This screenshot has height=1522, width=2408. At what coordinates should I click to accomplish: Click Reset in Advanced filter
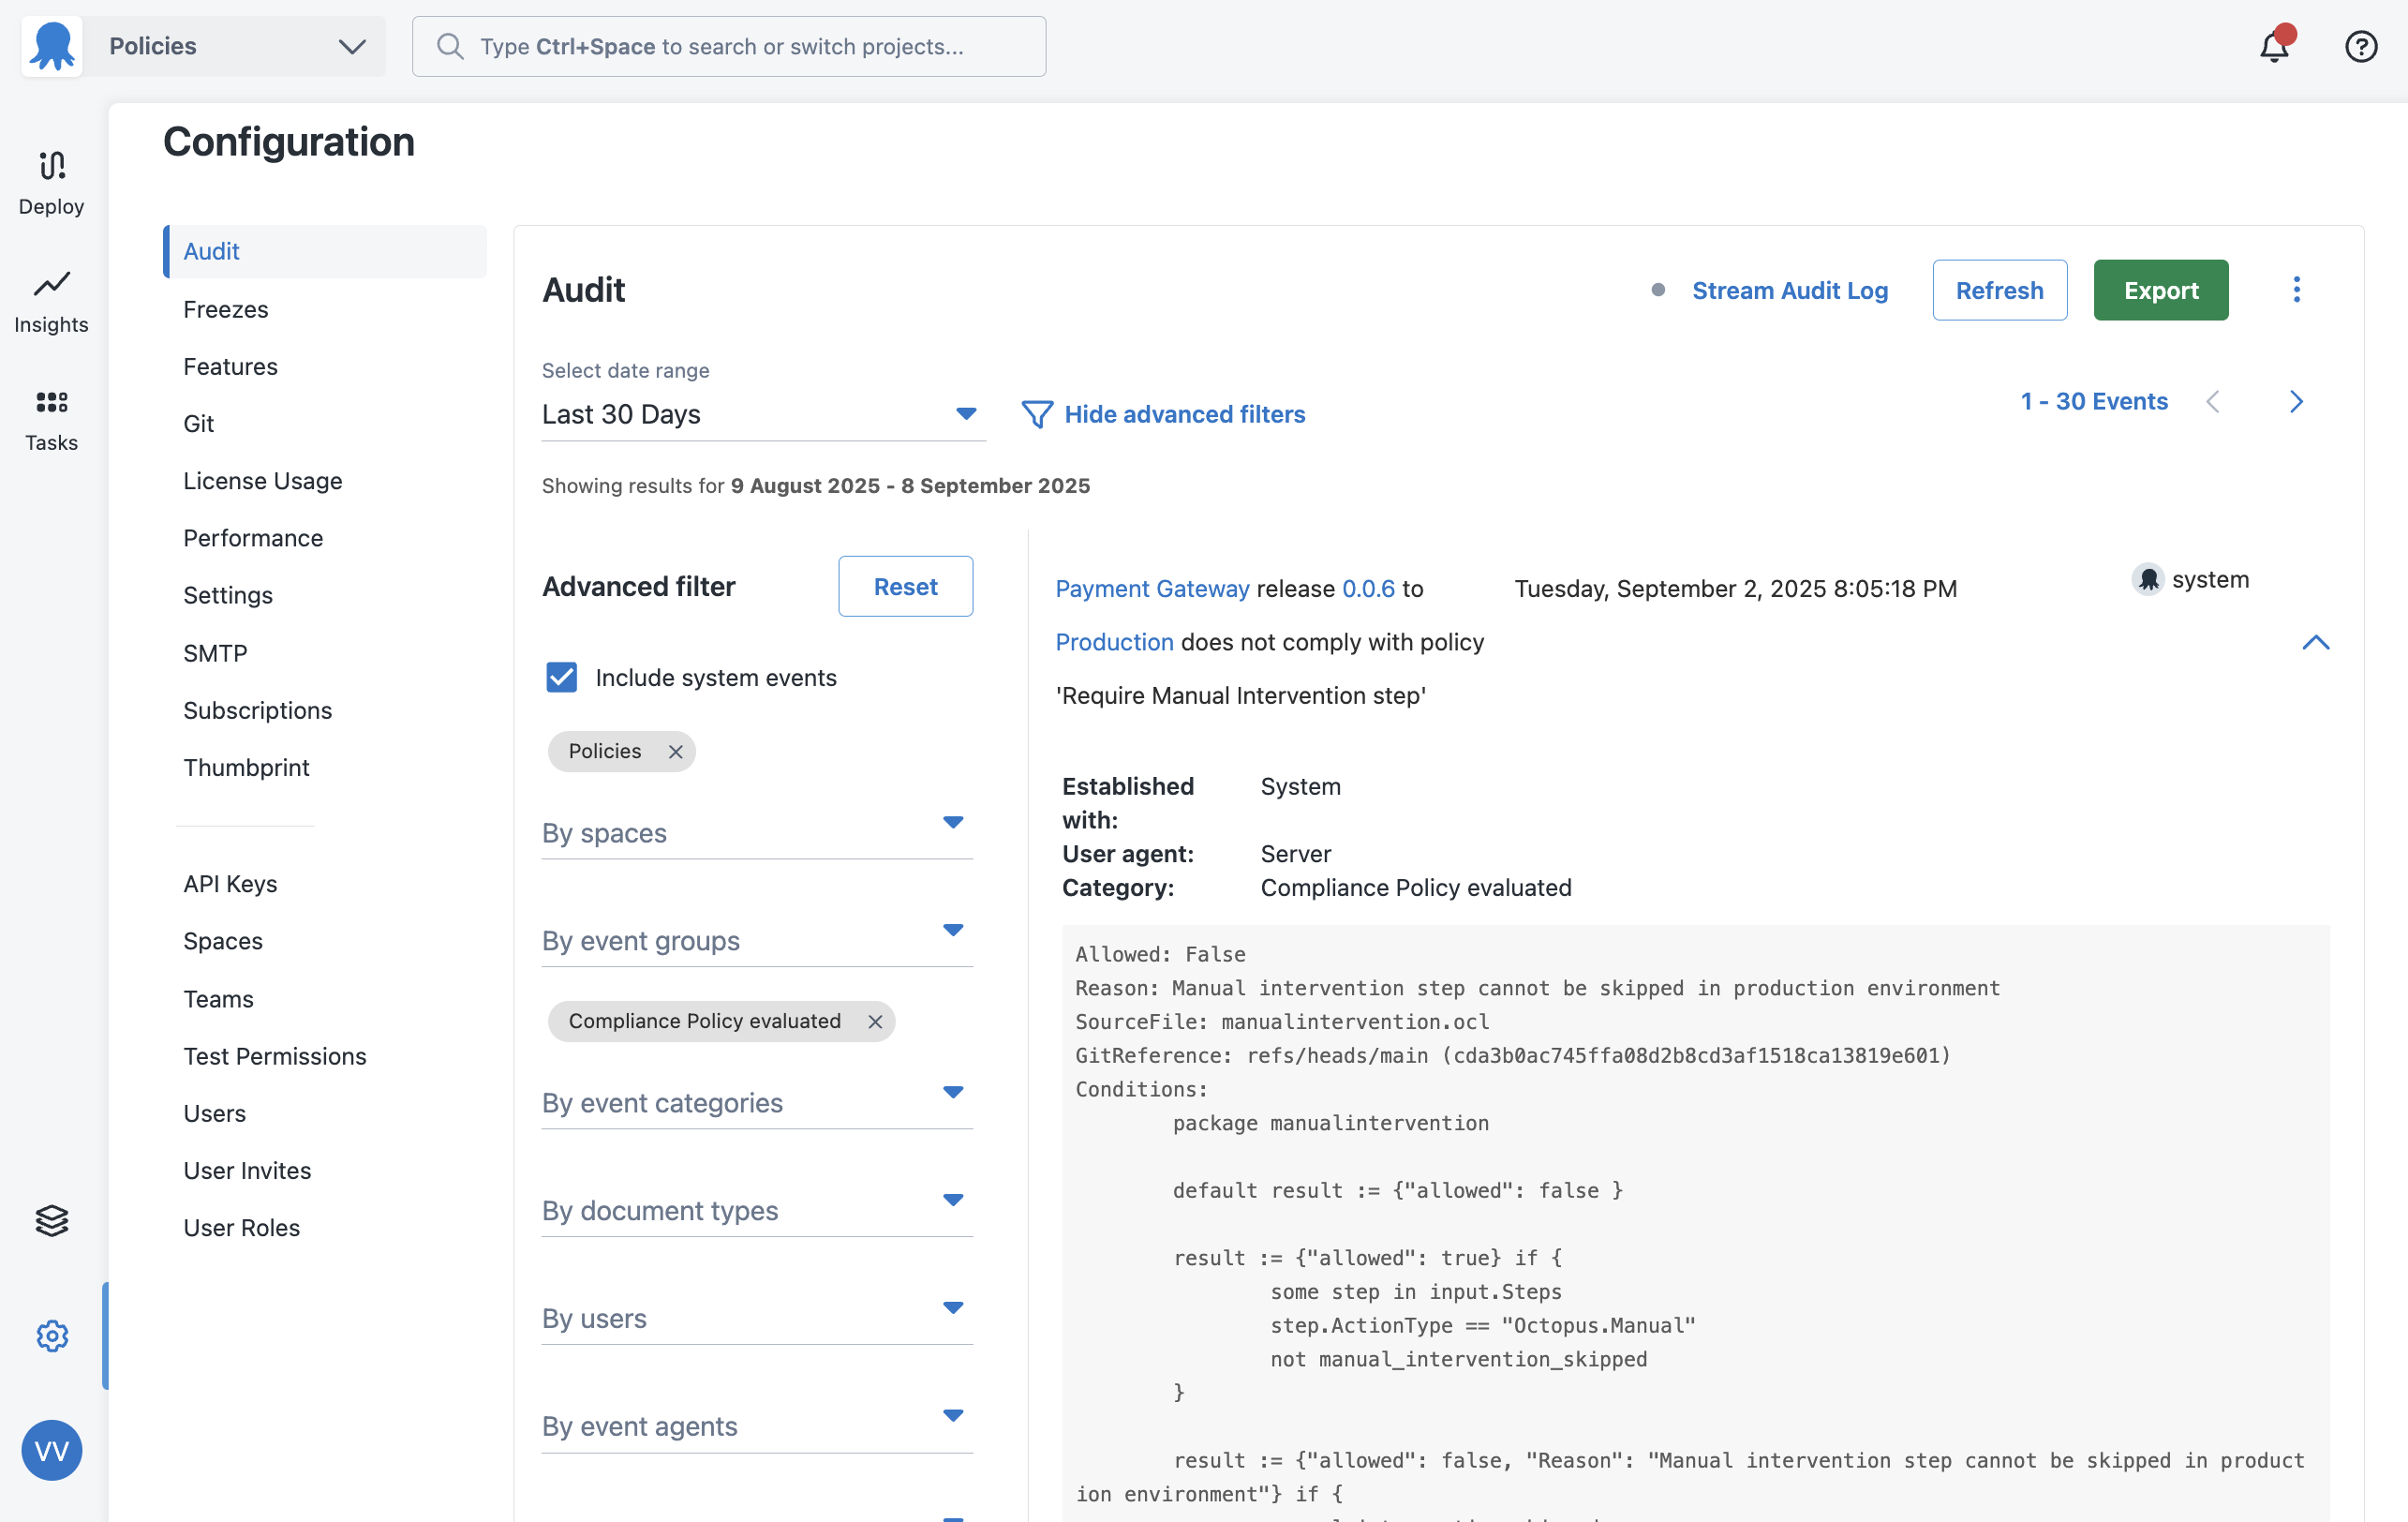coord(905,586)
